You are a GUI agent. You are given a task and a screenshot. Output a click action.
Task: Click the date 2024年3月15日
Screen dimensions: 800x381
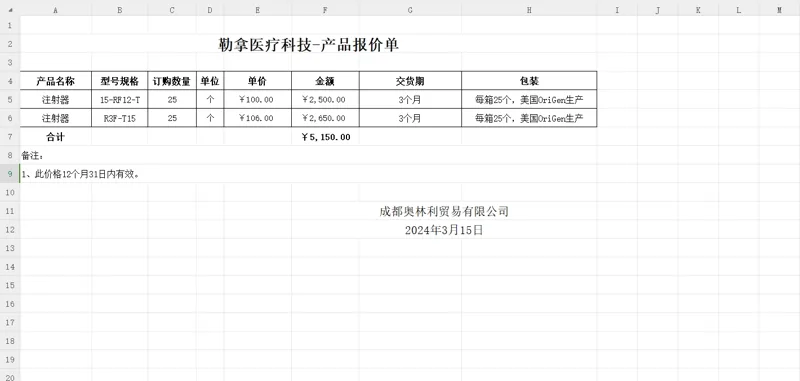(x=444, y=230)
